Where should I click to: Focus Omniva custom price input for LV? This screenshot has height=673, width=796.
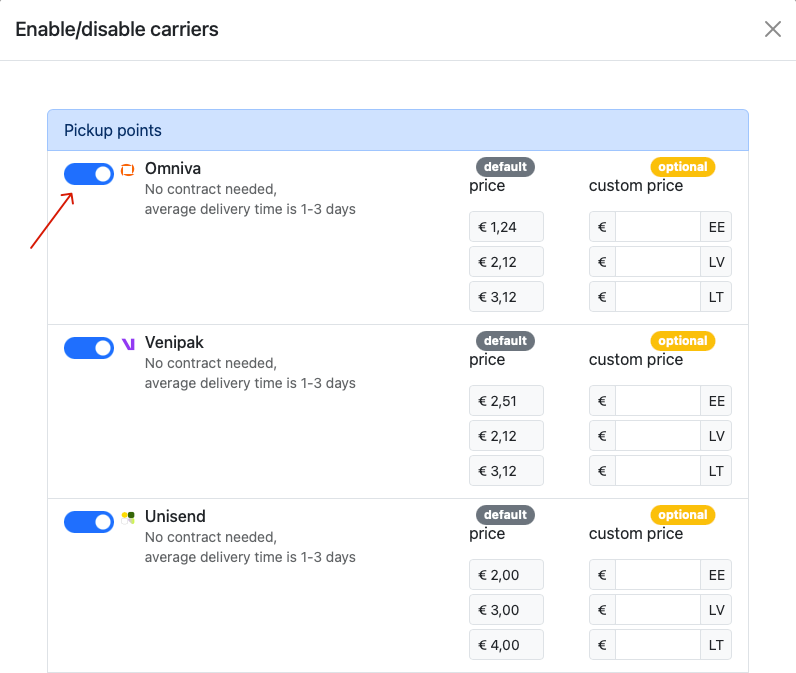pyautogui.click(x=657, y=262)
